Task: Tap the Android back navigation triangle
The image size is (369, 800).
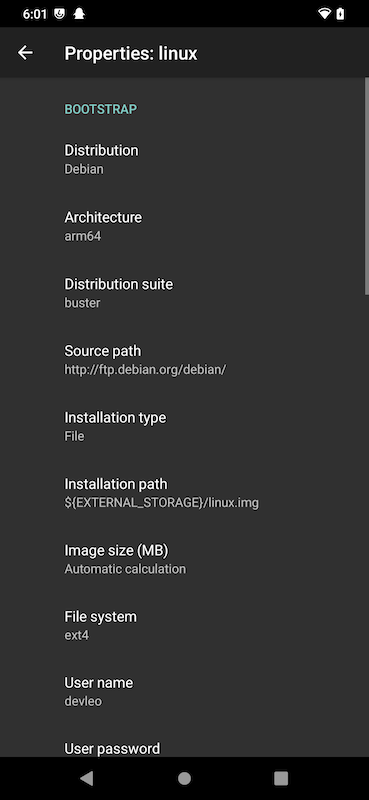Action: point(87,778)
